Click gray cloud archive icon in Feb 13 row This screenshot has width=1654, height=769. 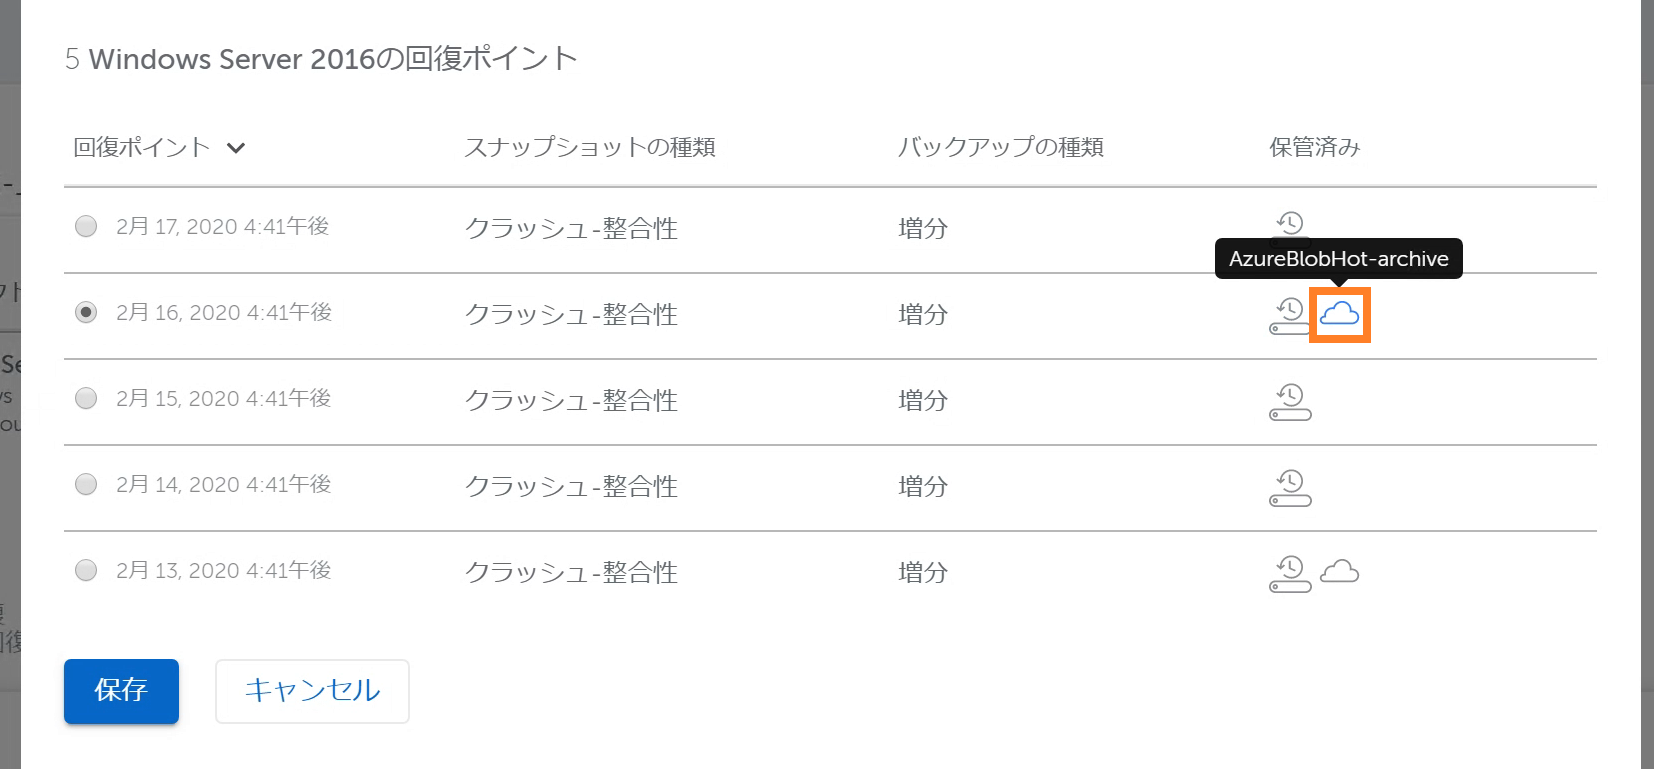click(x=1339, y=571)
